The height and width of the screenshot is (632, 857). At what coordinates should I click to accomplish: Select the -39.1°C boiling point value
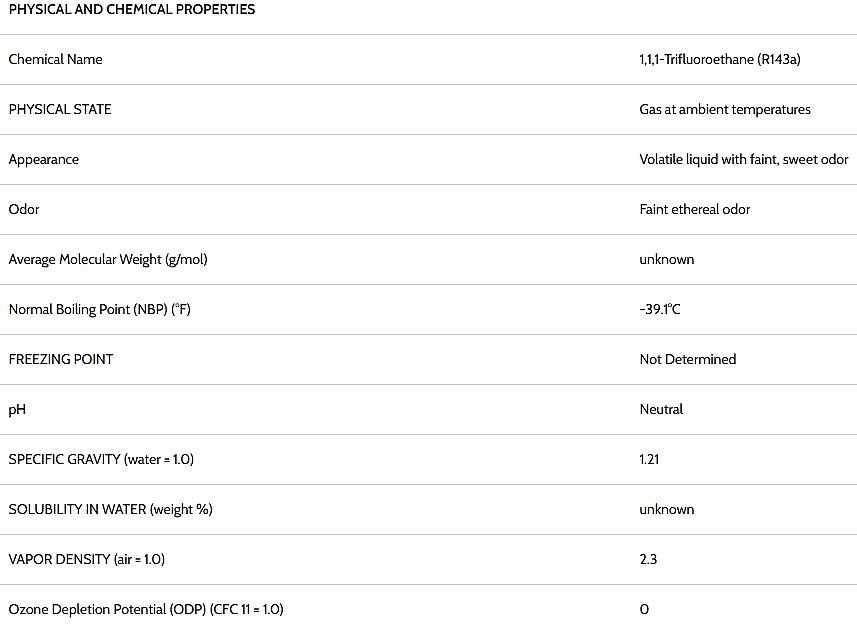click(x=660, y=309)
